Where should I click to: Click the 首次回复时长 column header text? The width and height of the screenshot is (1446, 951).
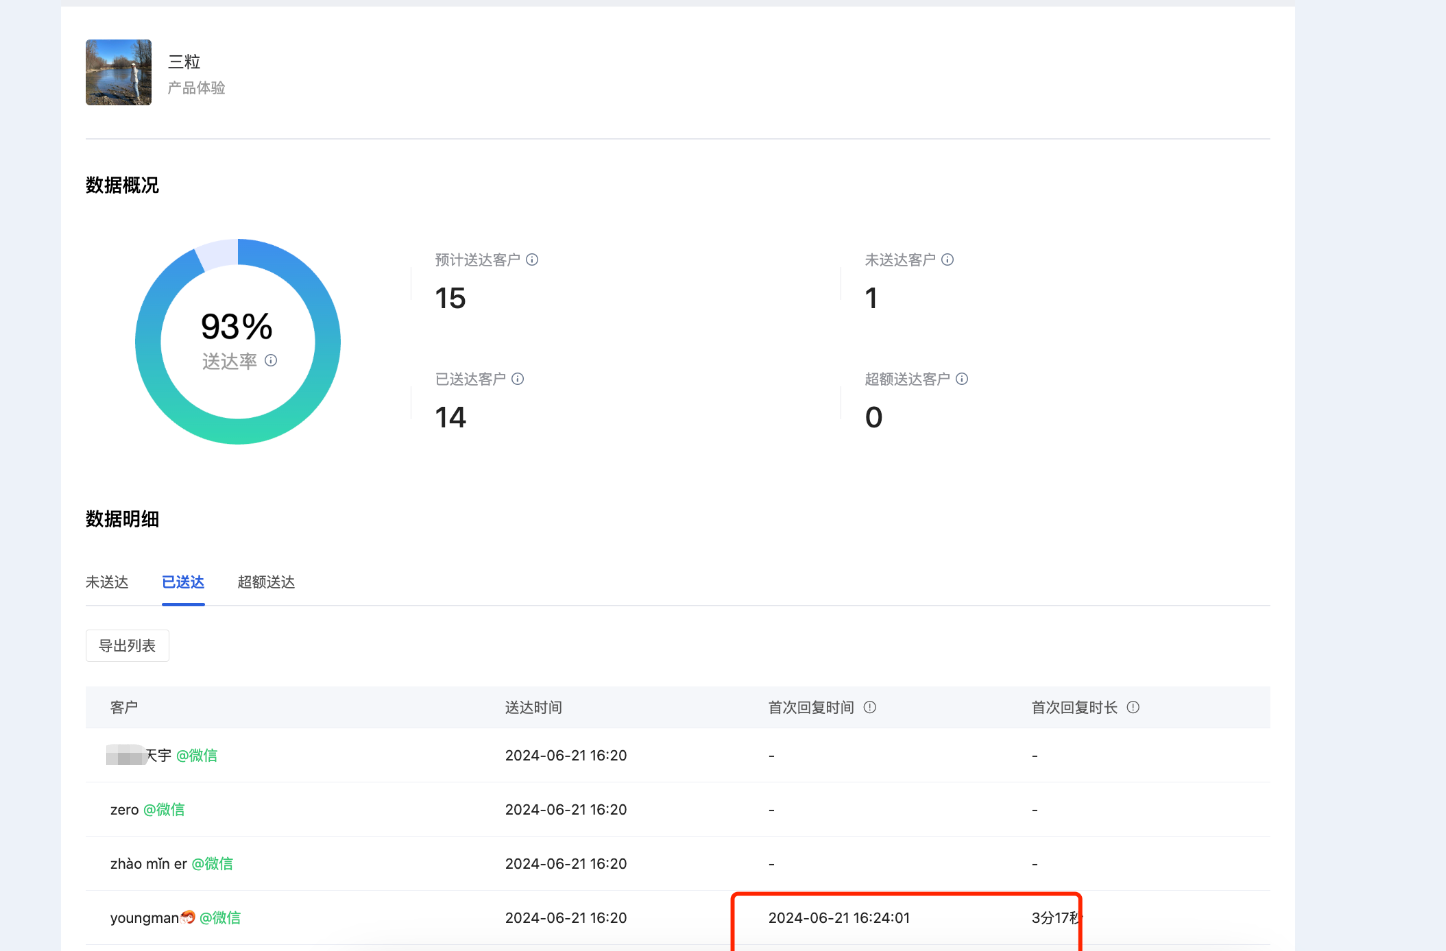pyautogui.click(x=1075, y=707)
